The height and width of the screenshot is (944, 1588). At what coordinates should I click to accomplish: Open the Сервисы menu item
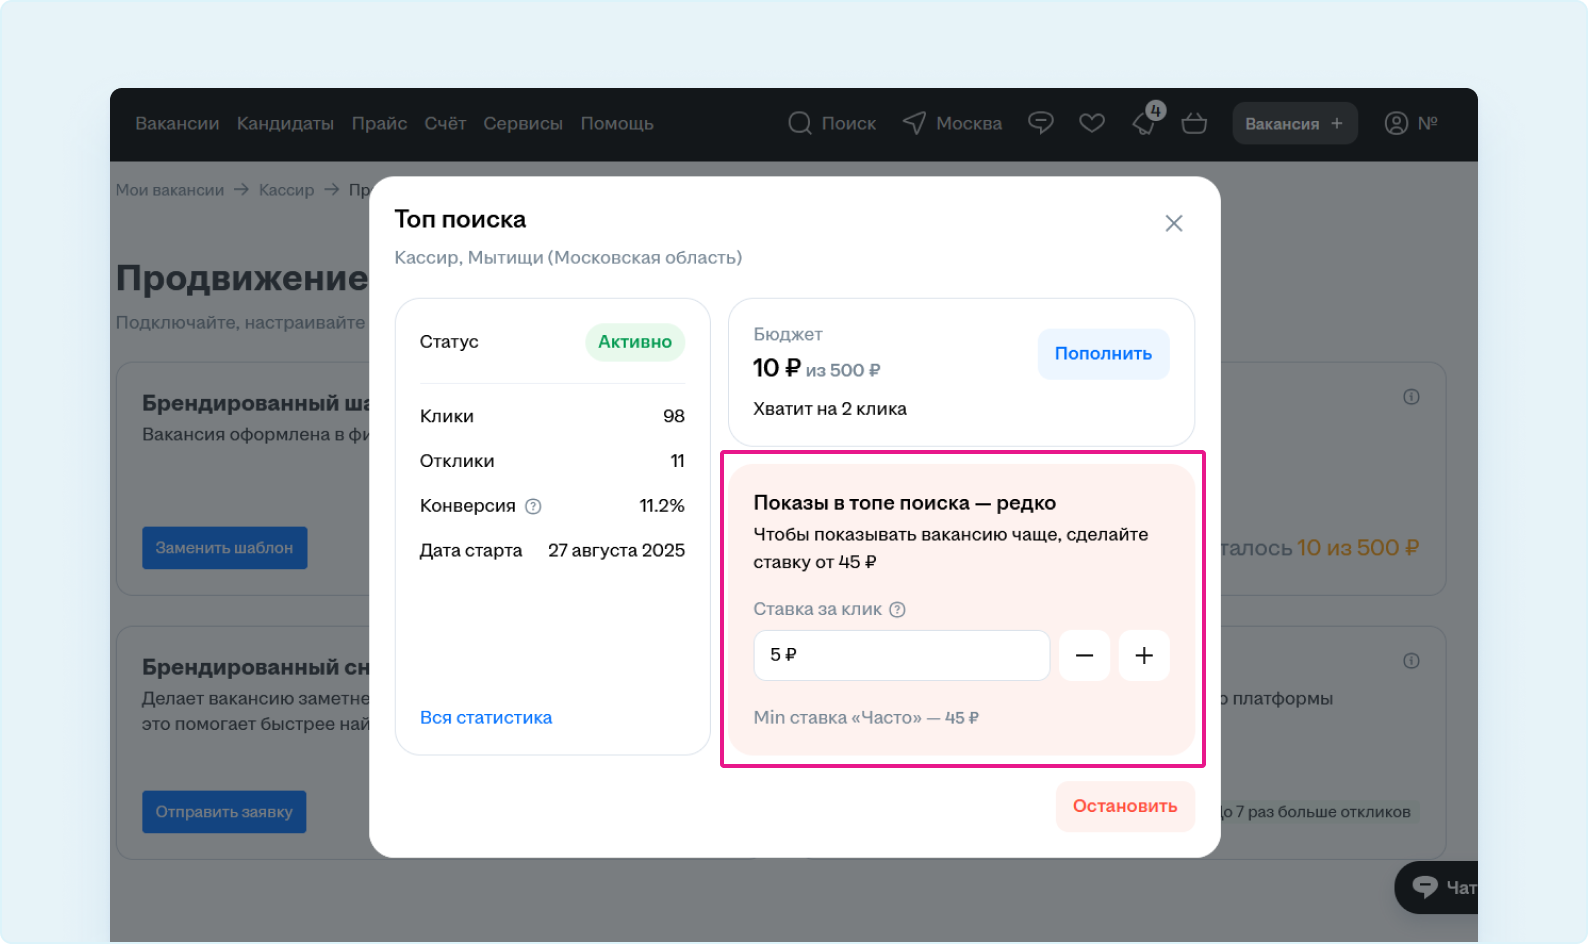(x=523, y=123)
